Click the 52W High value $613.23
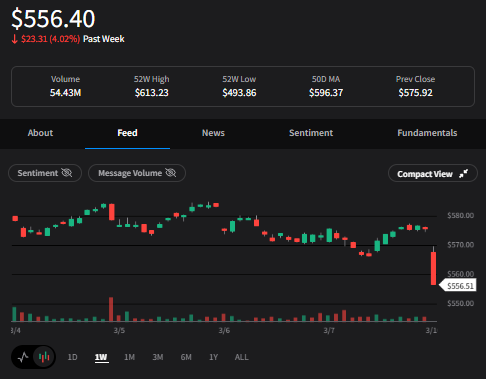The width and height of the screenshot is (486, 379). coord(152,93)
